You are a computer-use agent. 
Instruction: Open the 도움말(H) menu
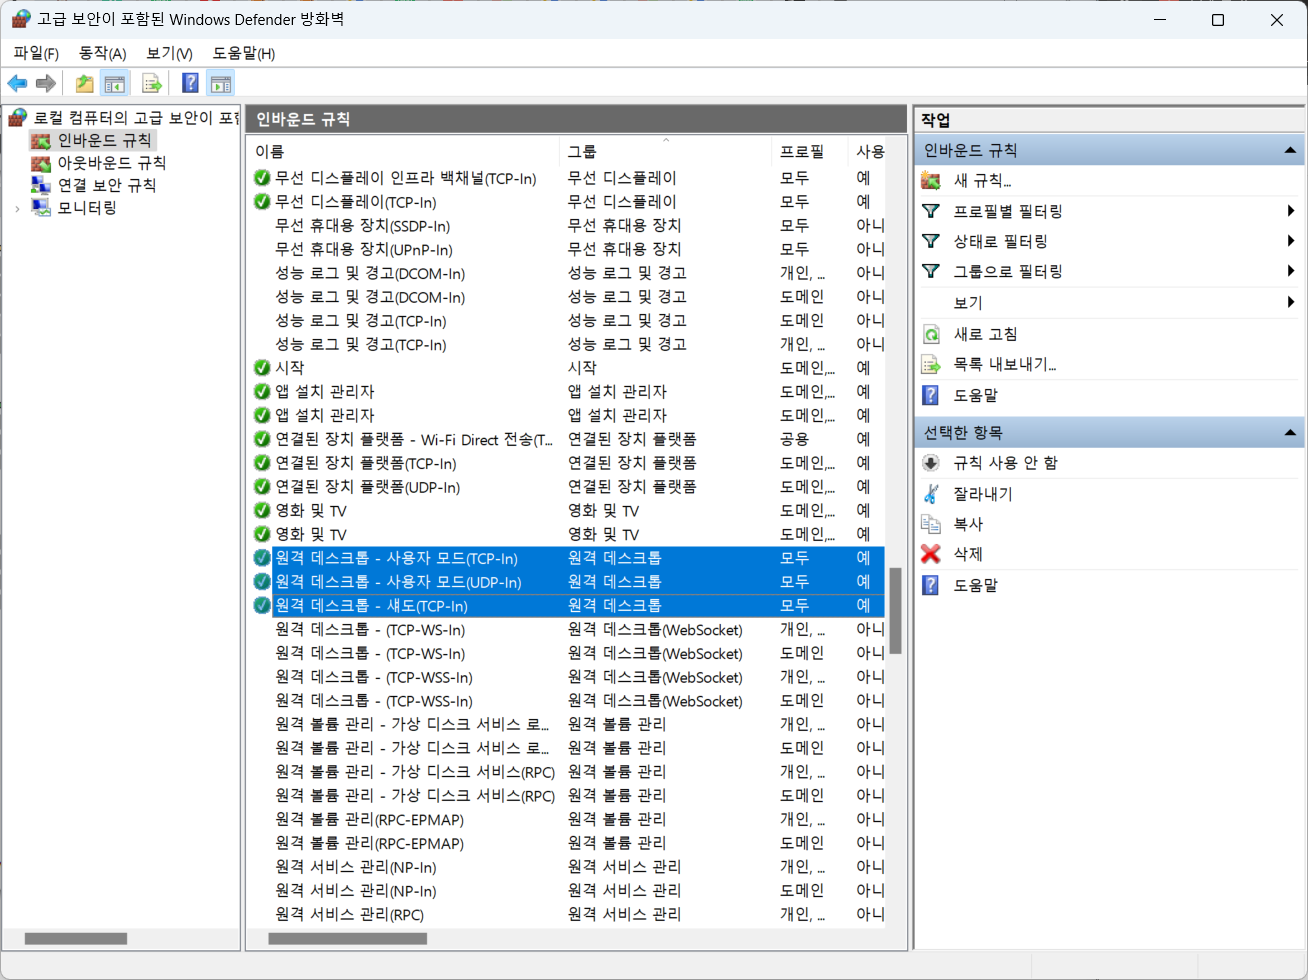point(243,53)
